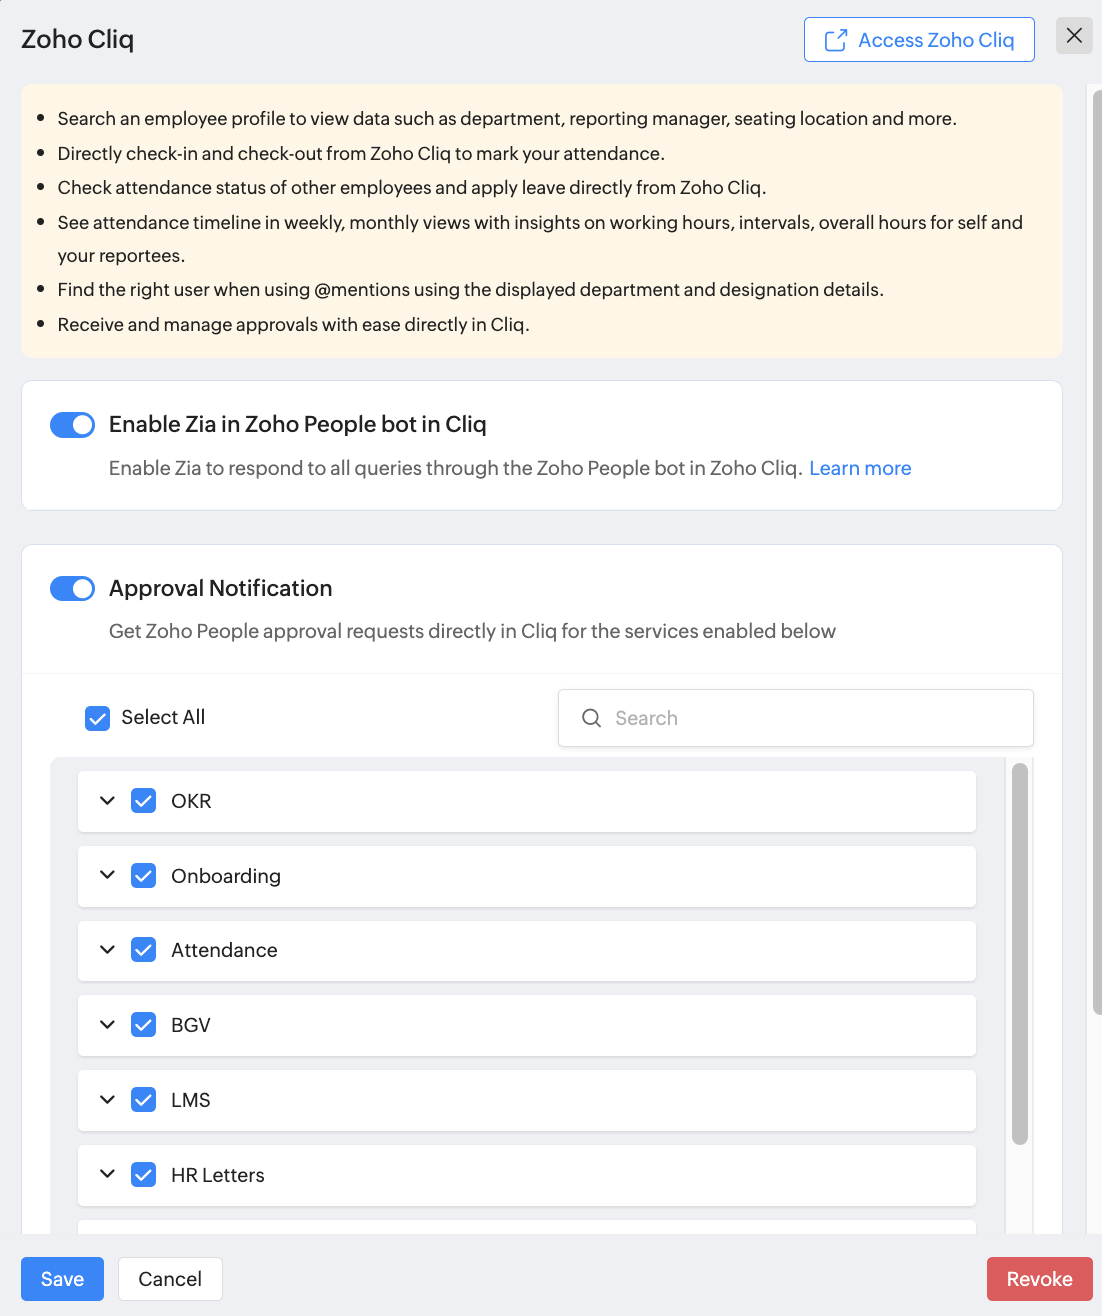Uncheck the Select All checkbox

pos(97,718)
